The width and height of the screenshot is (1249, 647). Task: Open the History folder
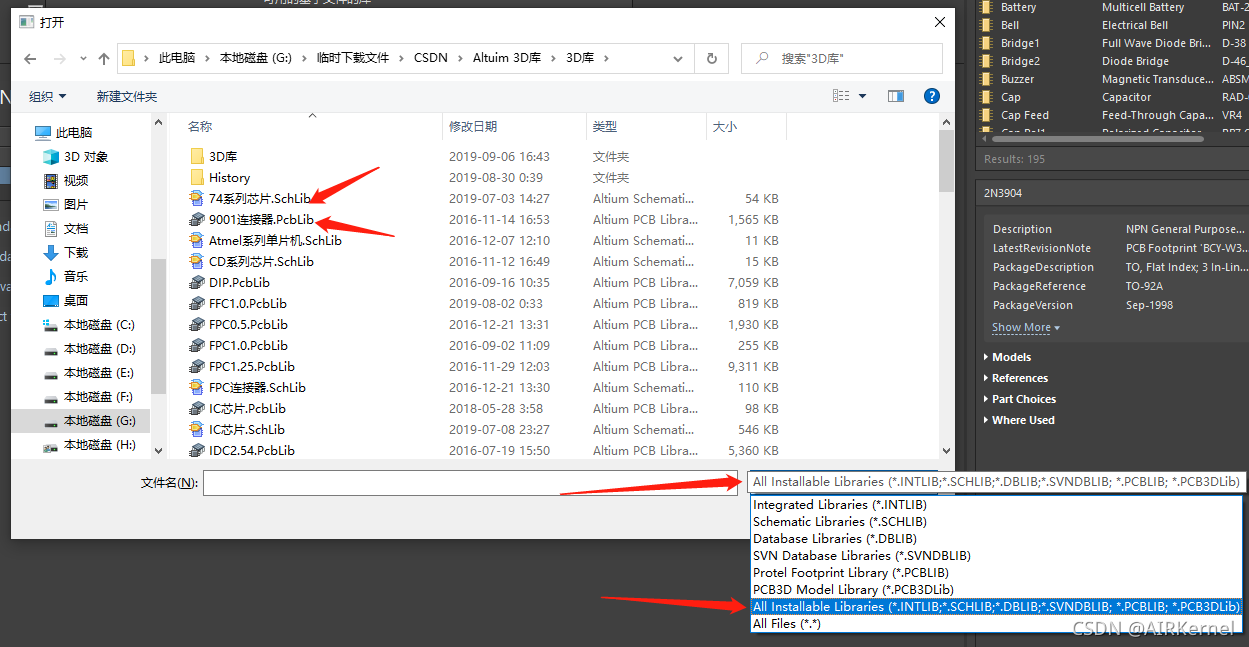click(x=229, y=178)
